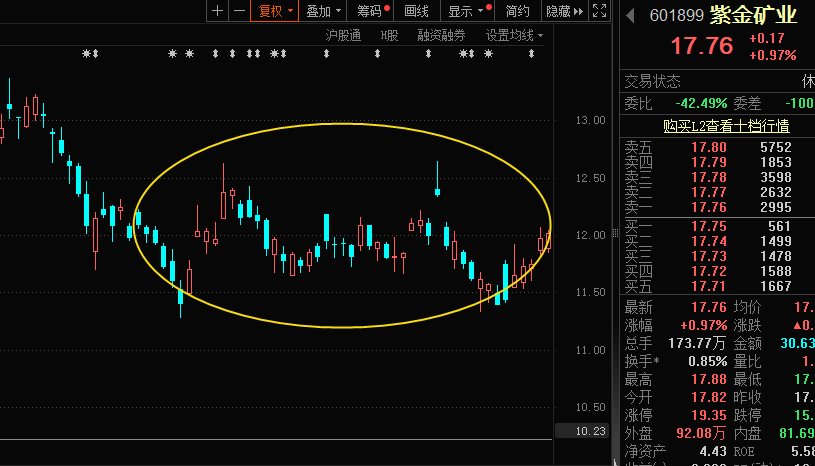Open the 设置均线 dropdown
The height and width of the screenshot is (466, 815).
(514, 35)
